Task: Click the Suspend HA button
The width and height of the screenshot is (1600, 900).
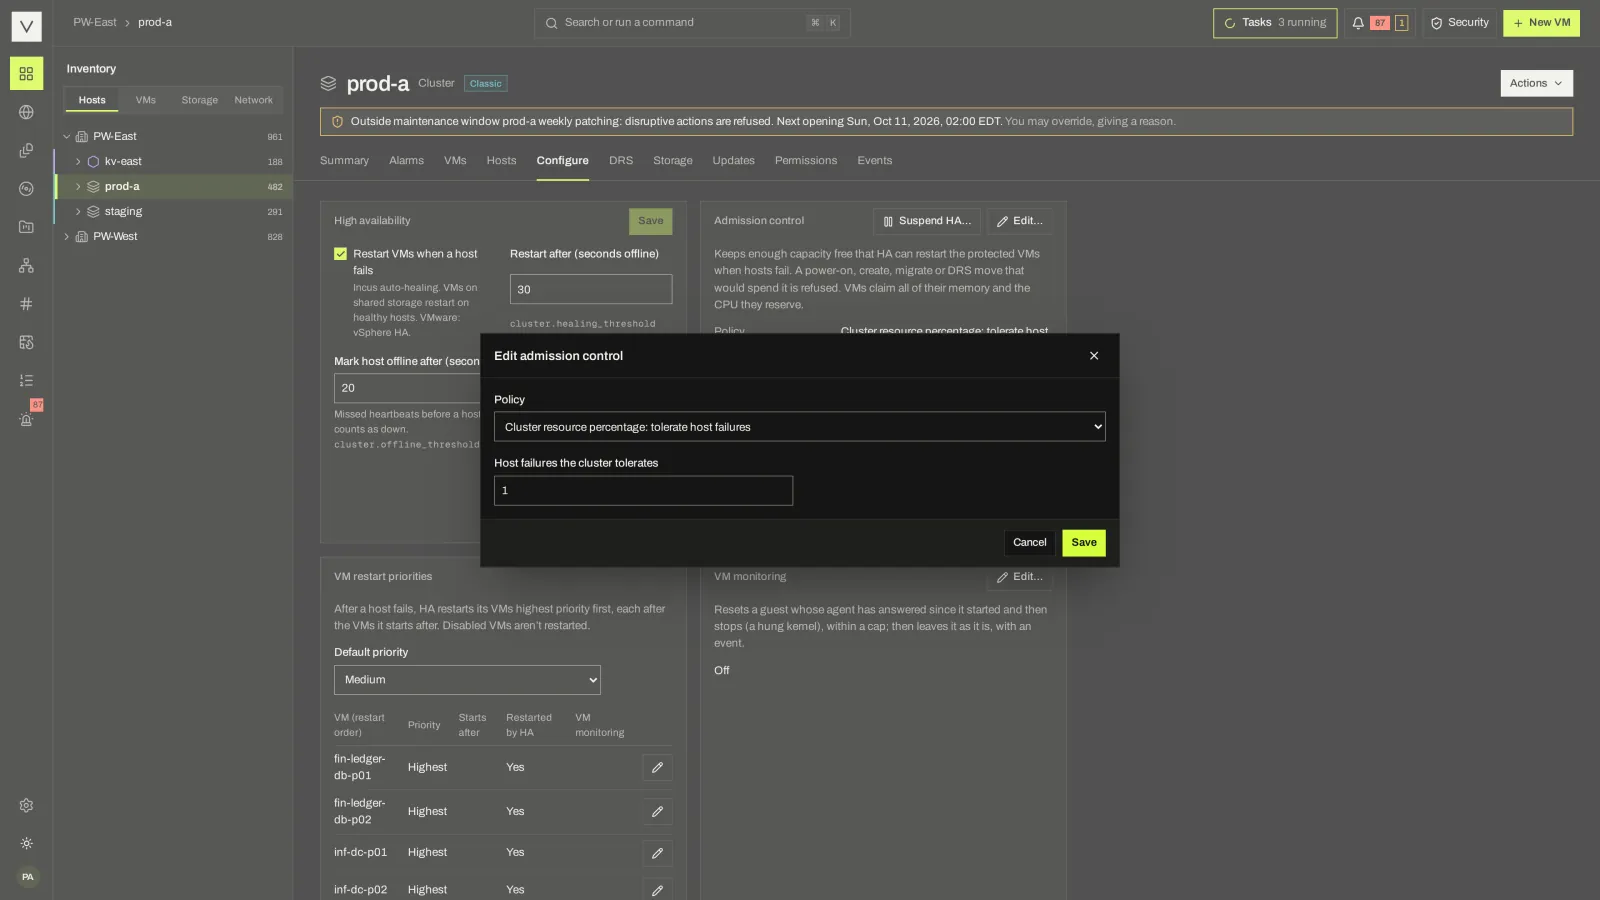Action: click(x=927, y=221)
